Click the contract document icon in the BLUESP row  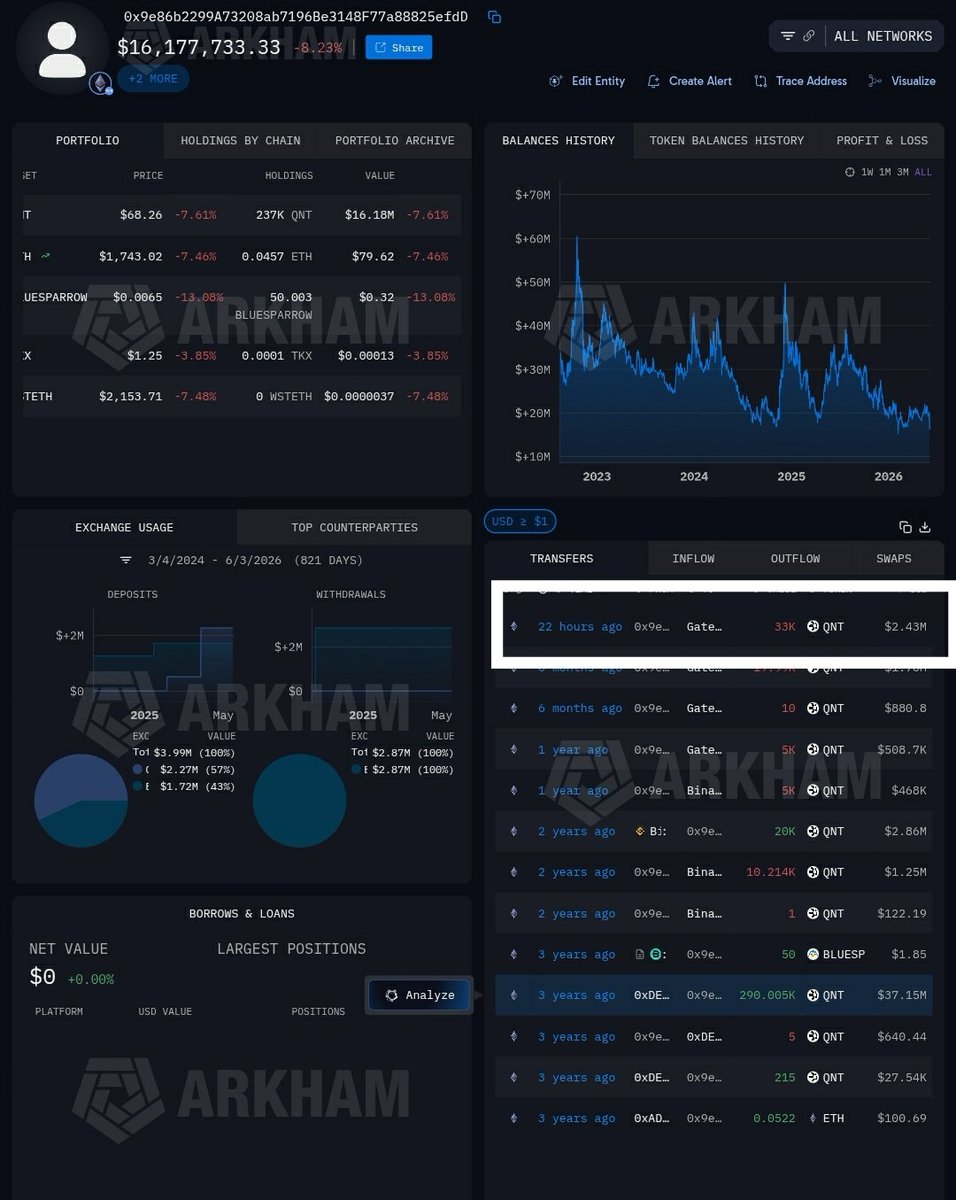coord(640,954)
